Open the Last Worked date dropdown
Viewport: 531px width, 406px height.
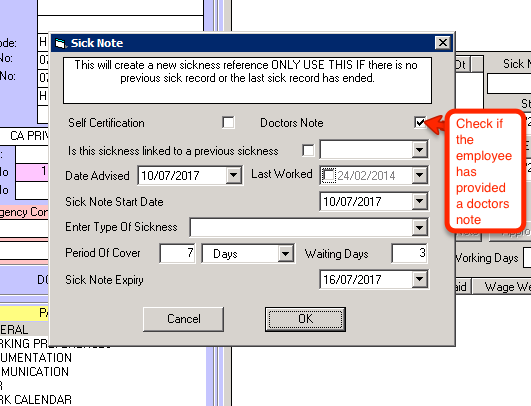coord(419,175)
